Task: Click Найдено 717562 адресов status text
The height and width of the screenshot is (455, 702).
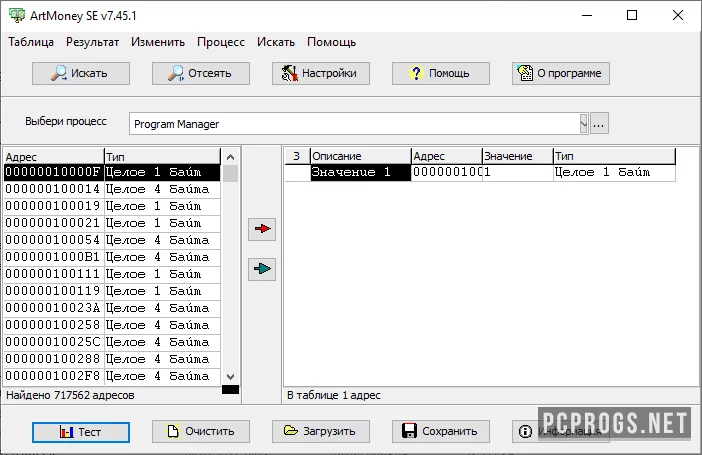Action: click(70, 395)
